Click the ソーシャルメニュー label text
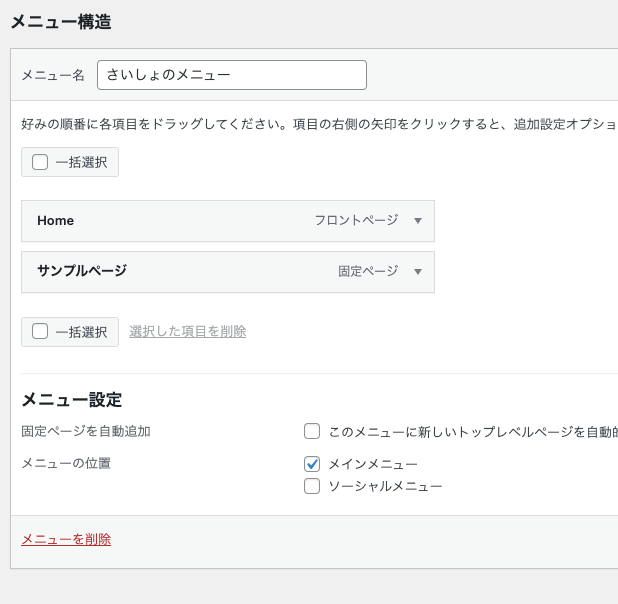Image resolution: width=618 pixels, height=604 pixels. pos(385,486)
